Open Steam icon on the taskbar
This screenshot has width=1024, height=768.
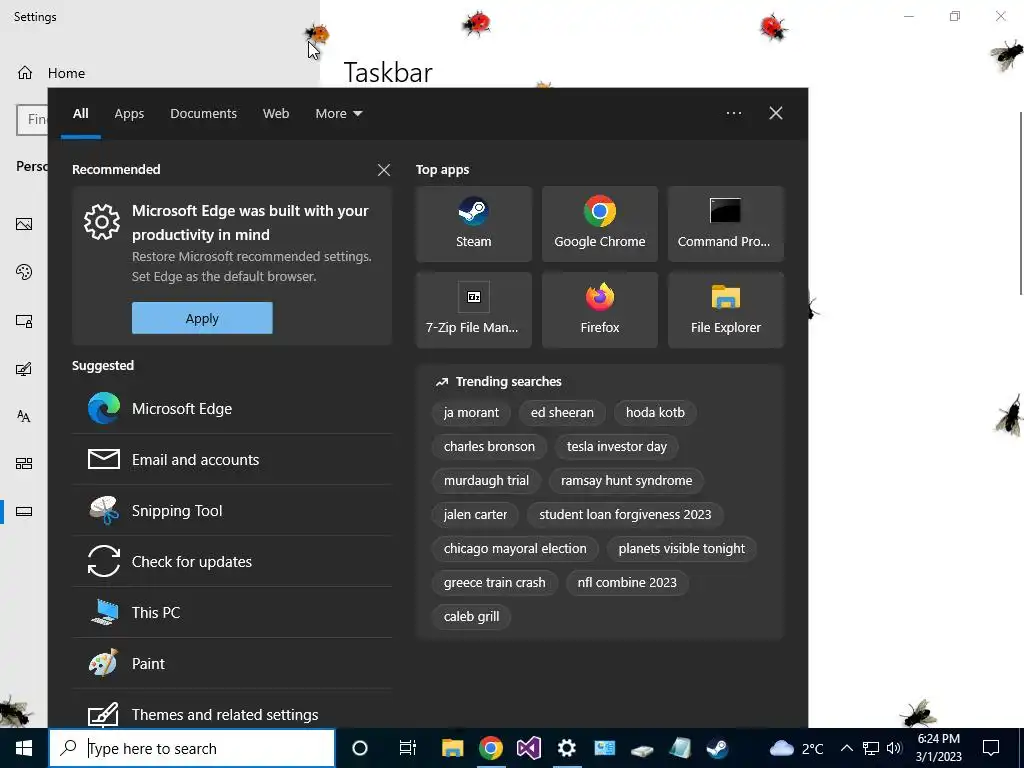tap(718, 748)
